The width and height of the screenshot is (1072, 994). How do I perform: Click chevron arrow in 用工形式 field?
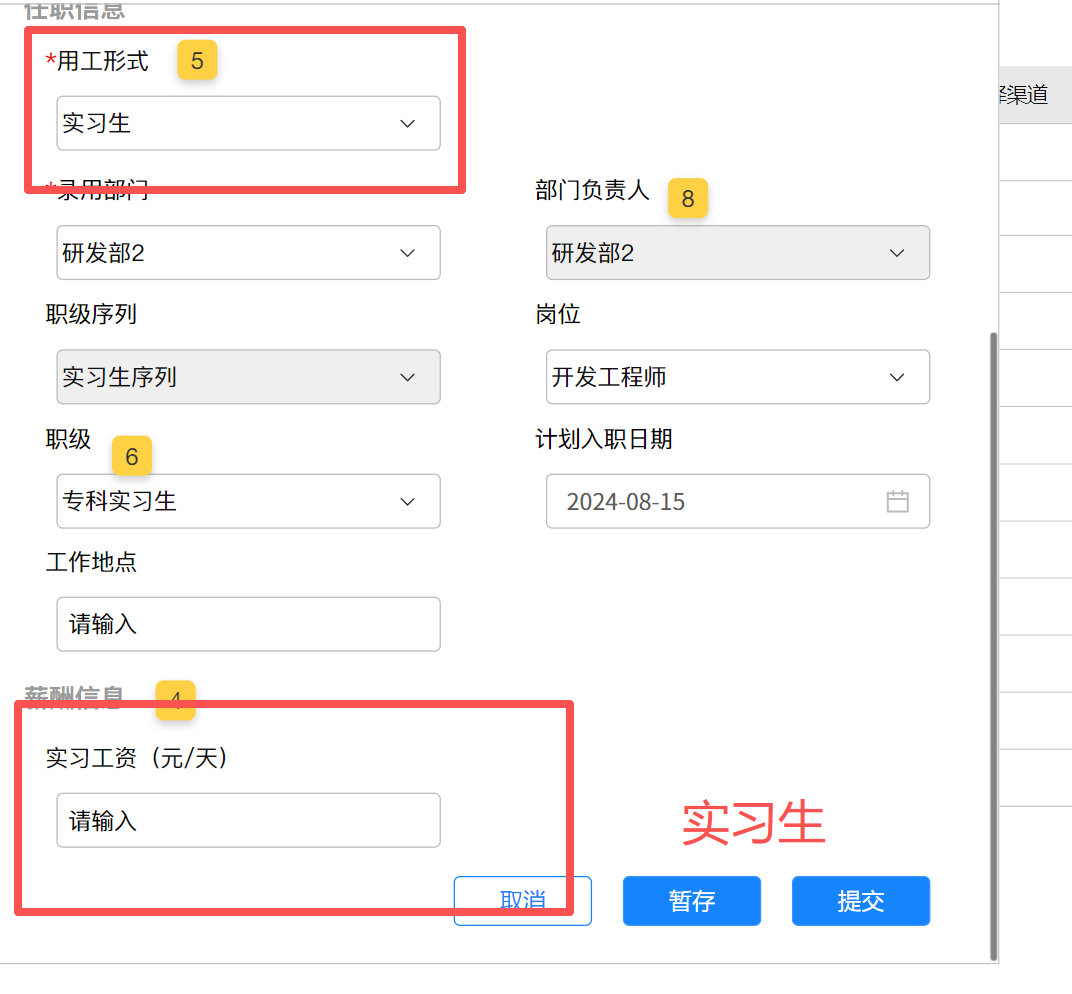407,123
